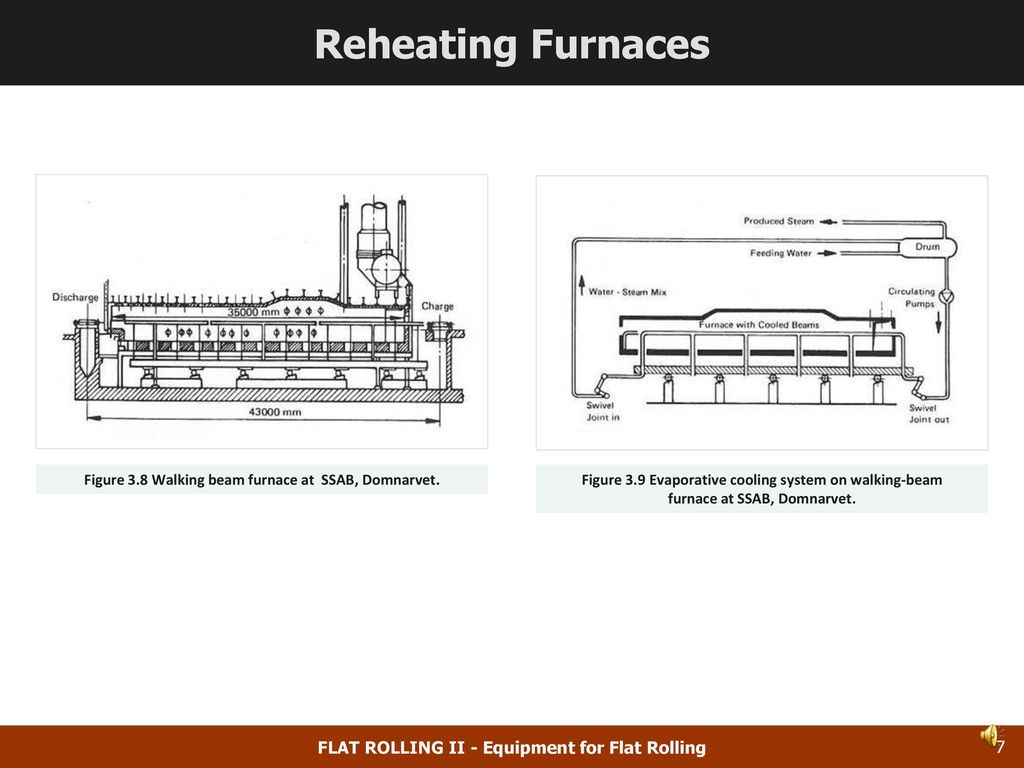This screenshot has width=1024, height=768.
Task: Click the Feeding Water label
Action: pyautogui.click(x=780, y=253)
